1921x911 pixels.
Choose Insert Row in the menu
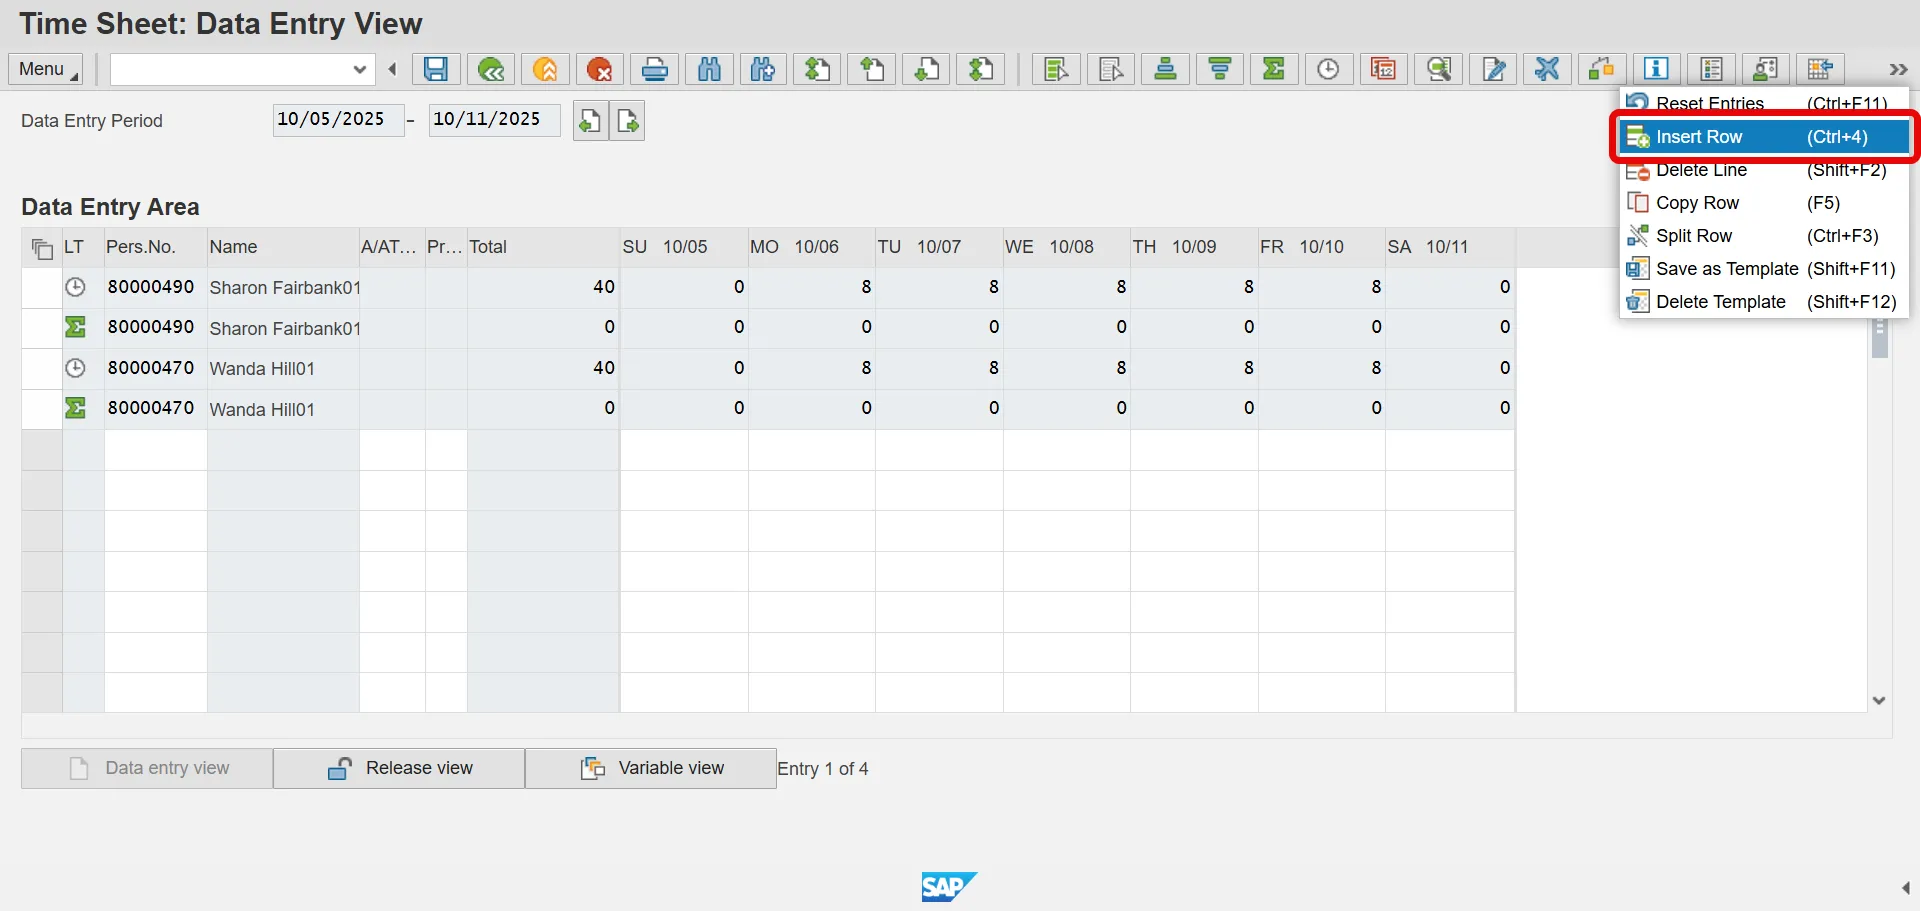[x=1764, y=137]
